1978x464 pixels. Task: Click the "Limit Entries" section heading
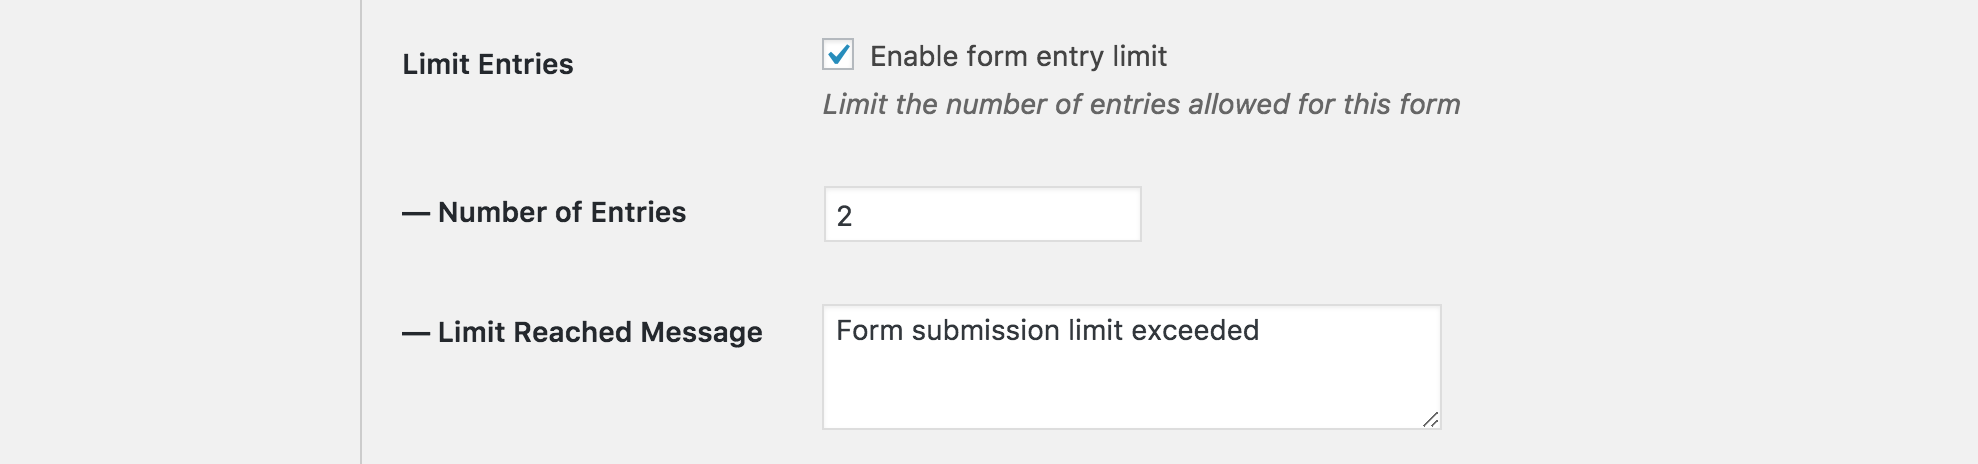tap(488, 65)
